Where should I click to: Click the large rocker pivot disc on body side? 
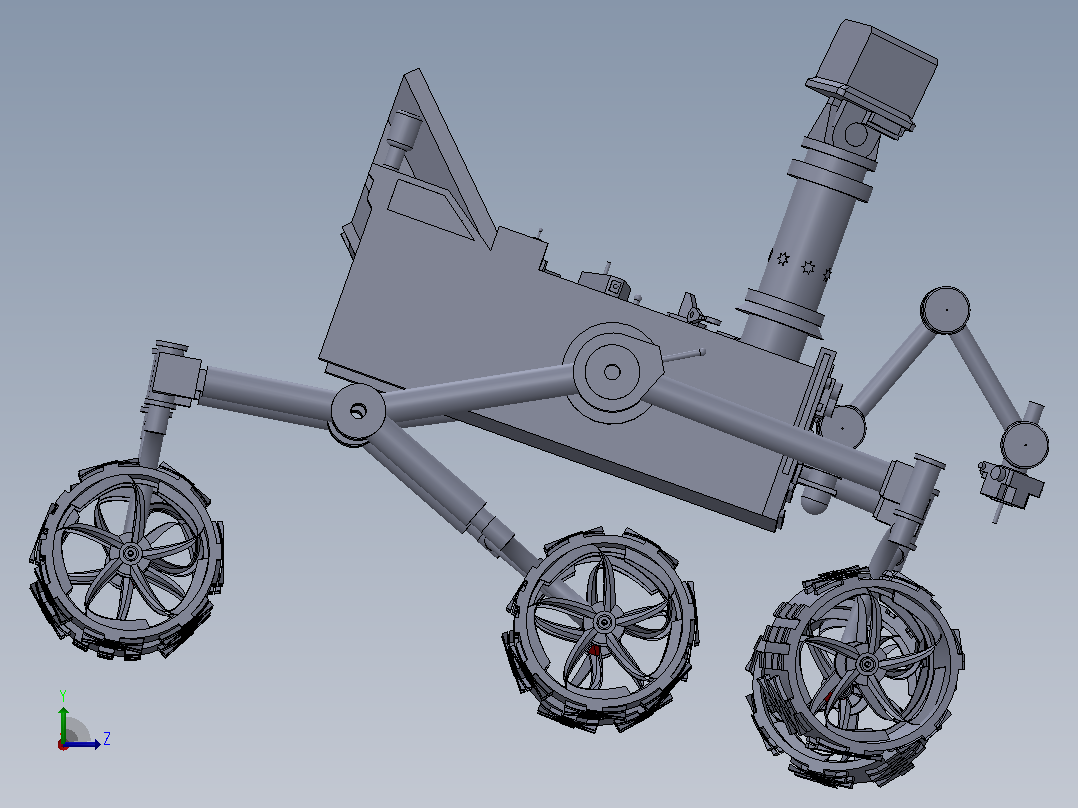pos(611,373)
